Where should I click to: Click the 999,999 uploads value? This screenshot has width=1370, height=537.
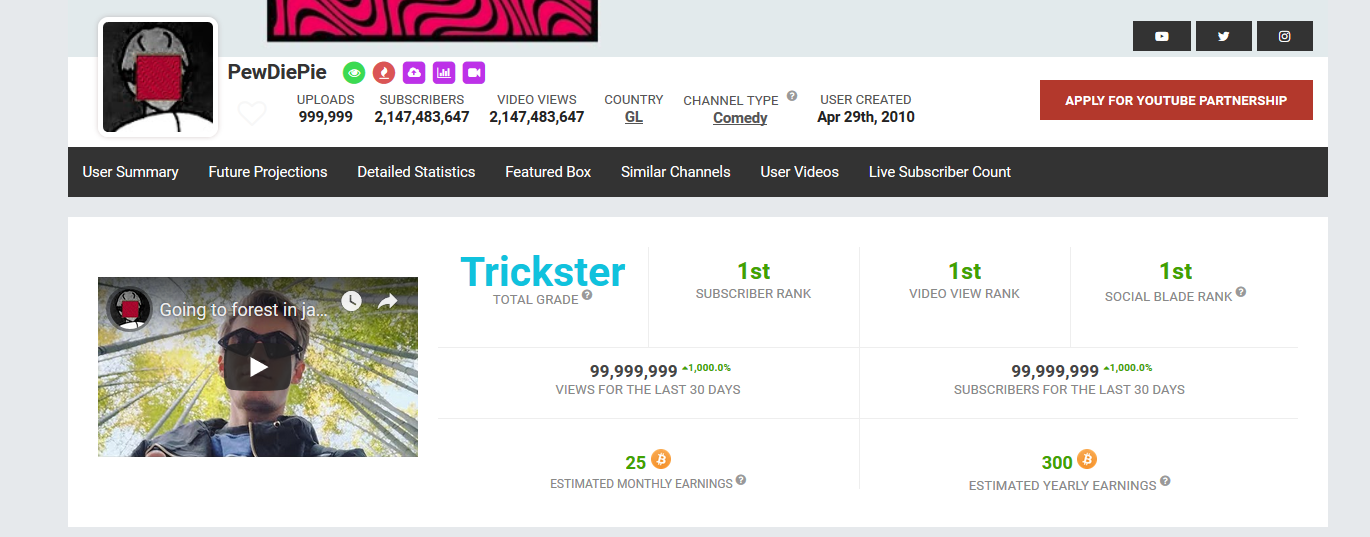click(326, 117)
